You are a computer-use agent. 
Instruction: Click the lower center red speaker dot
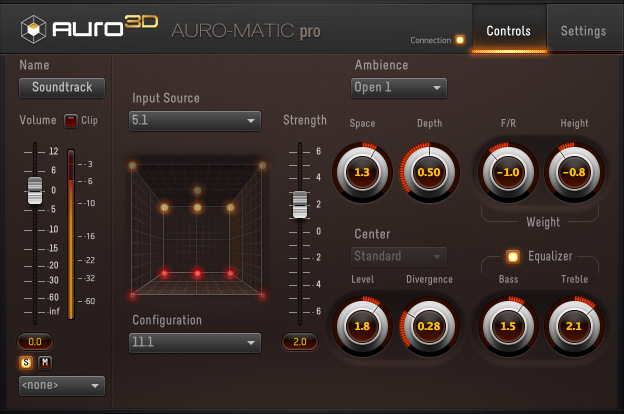coord(197,273)
